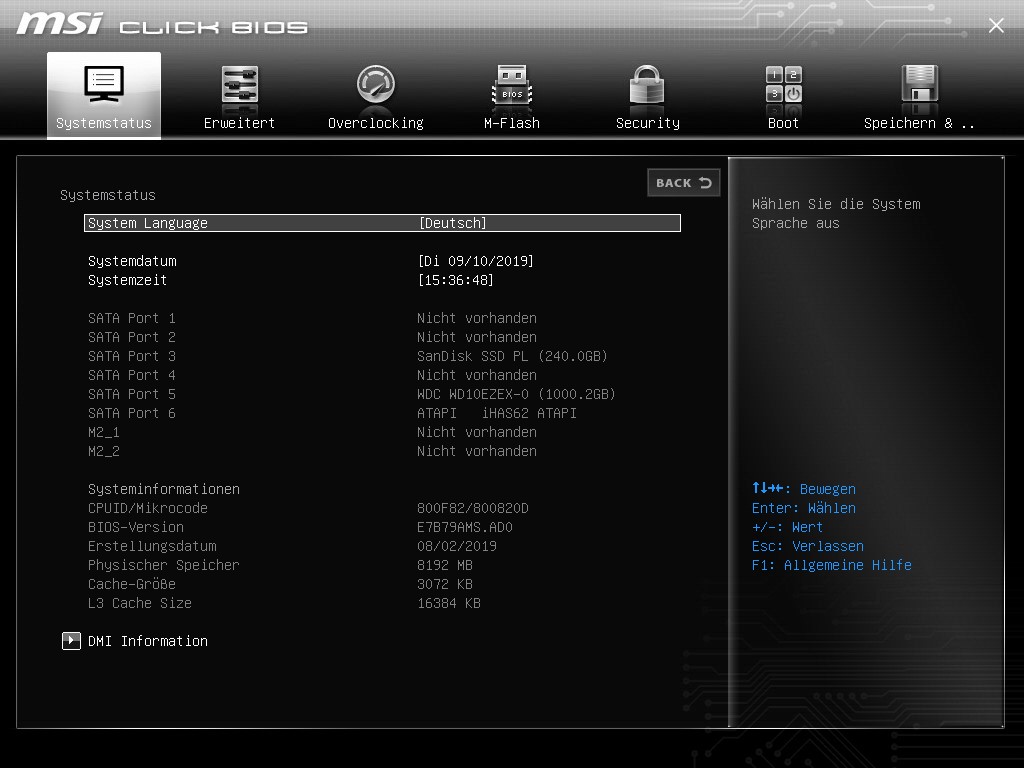Click the CPUID/Mikrocode label

148,507
